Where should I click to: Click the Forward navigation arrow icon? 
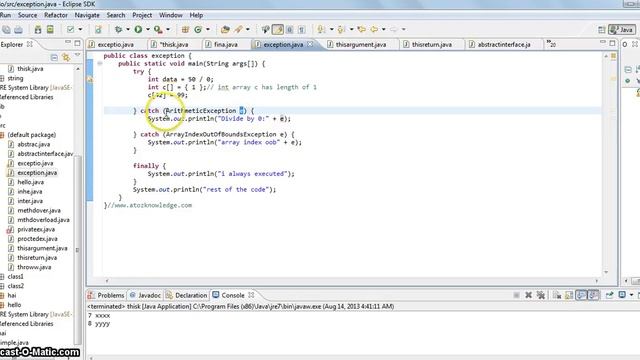point(393,29)
